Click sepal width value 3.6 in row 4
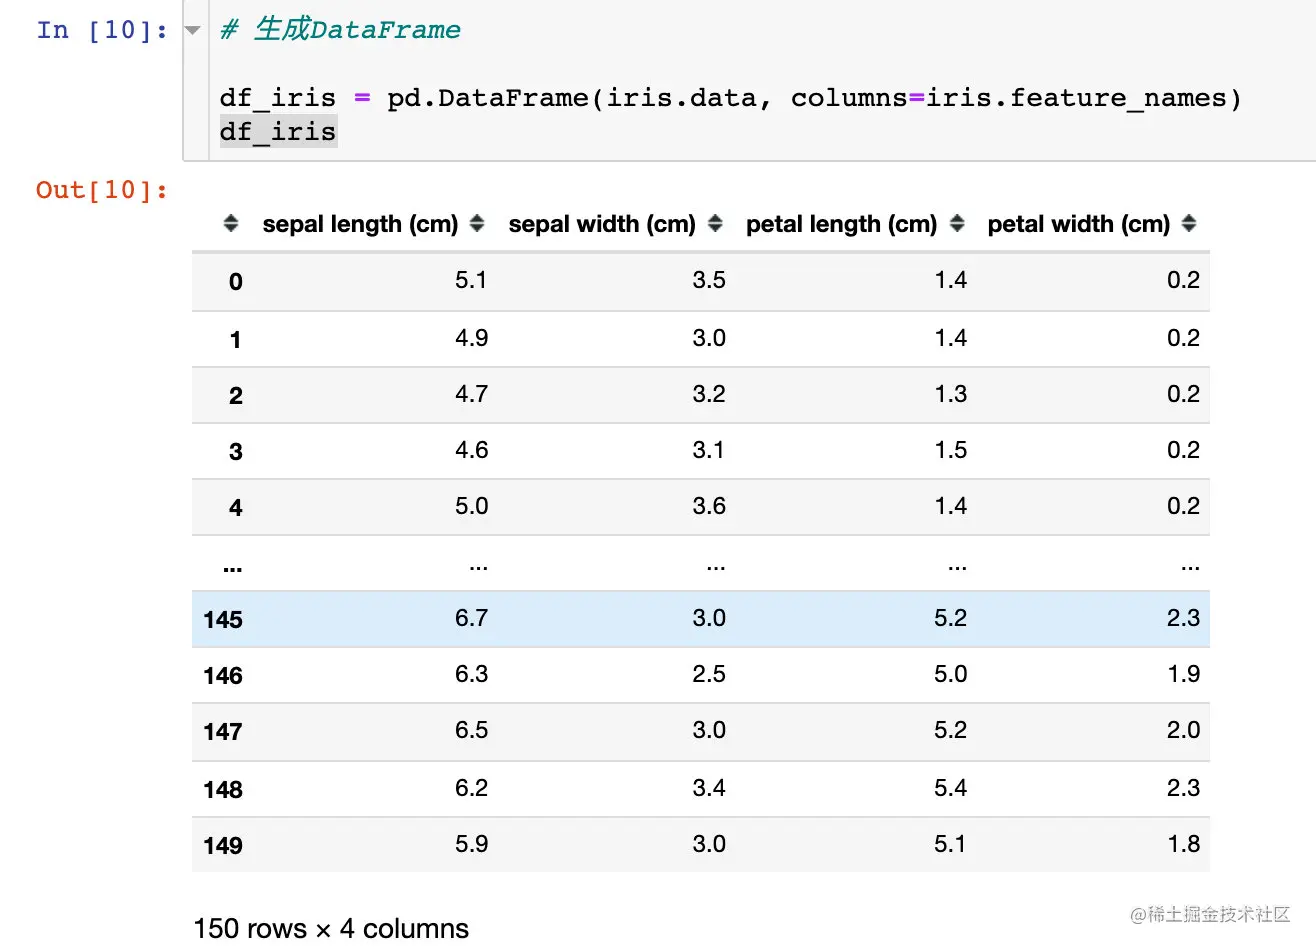 (709, 506)
